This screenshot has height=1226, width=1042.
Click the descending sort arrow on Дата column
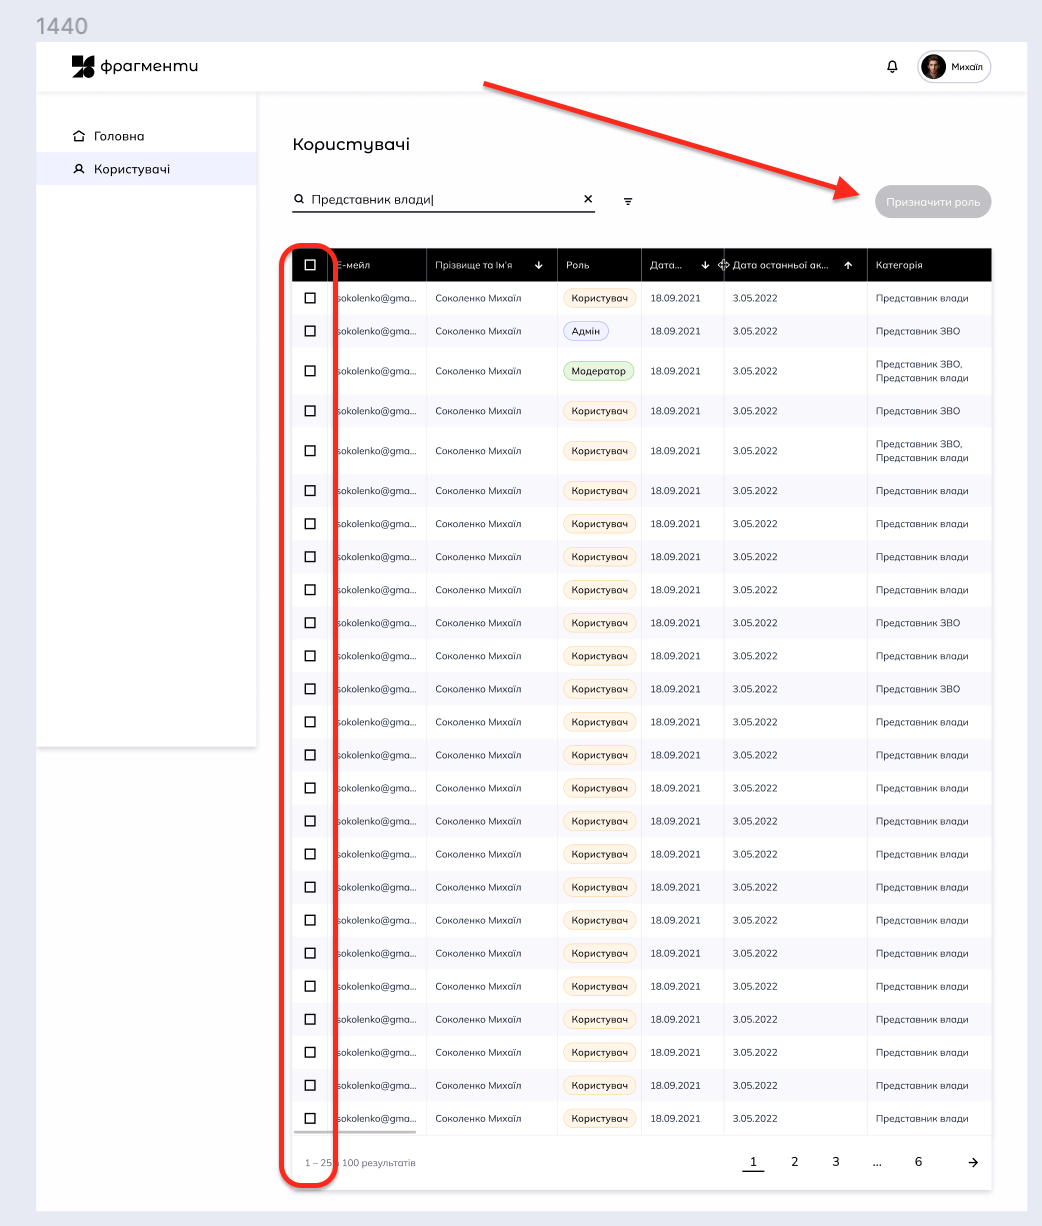(707, 264)
